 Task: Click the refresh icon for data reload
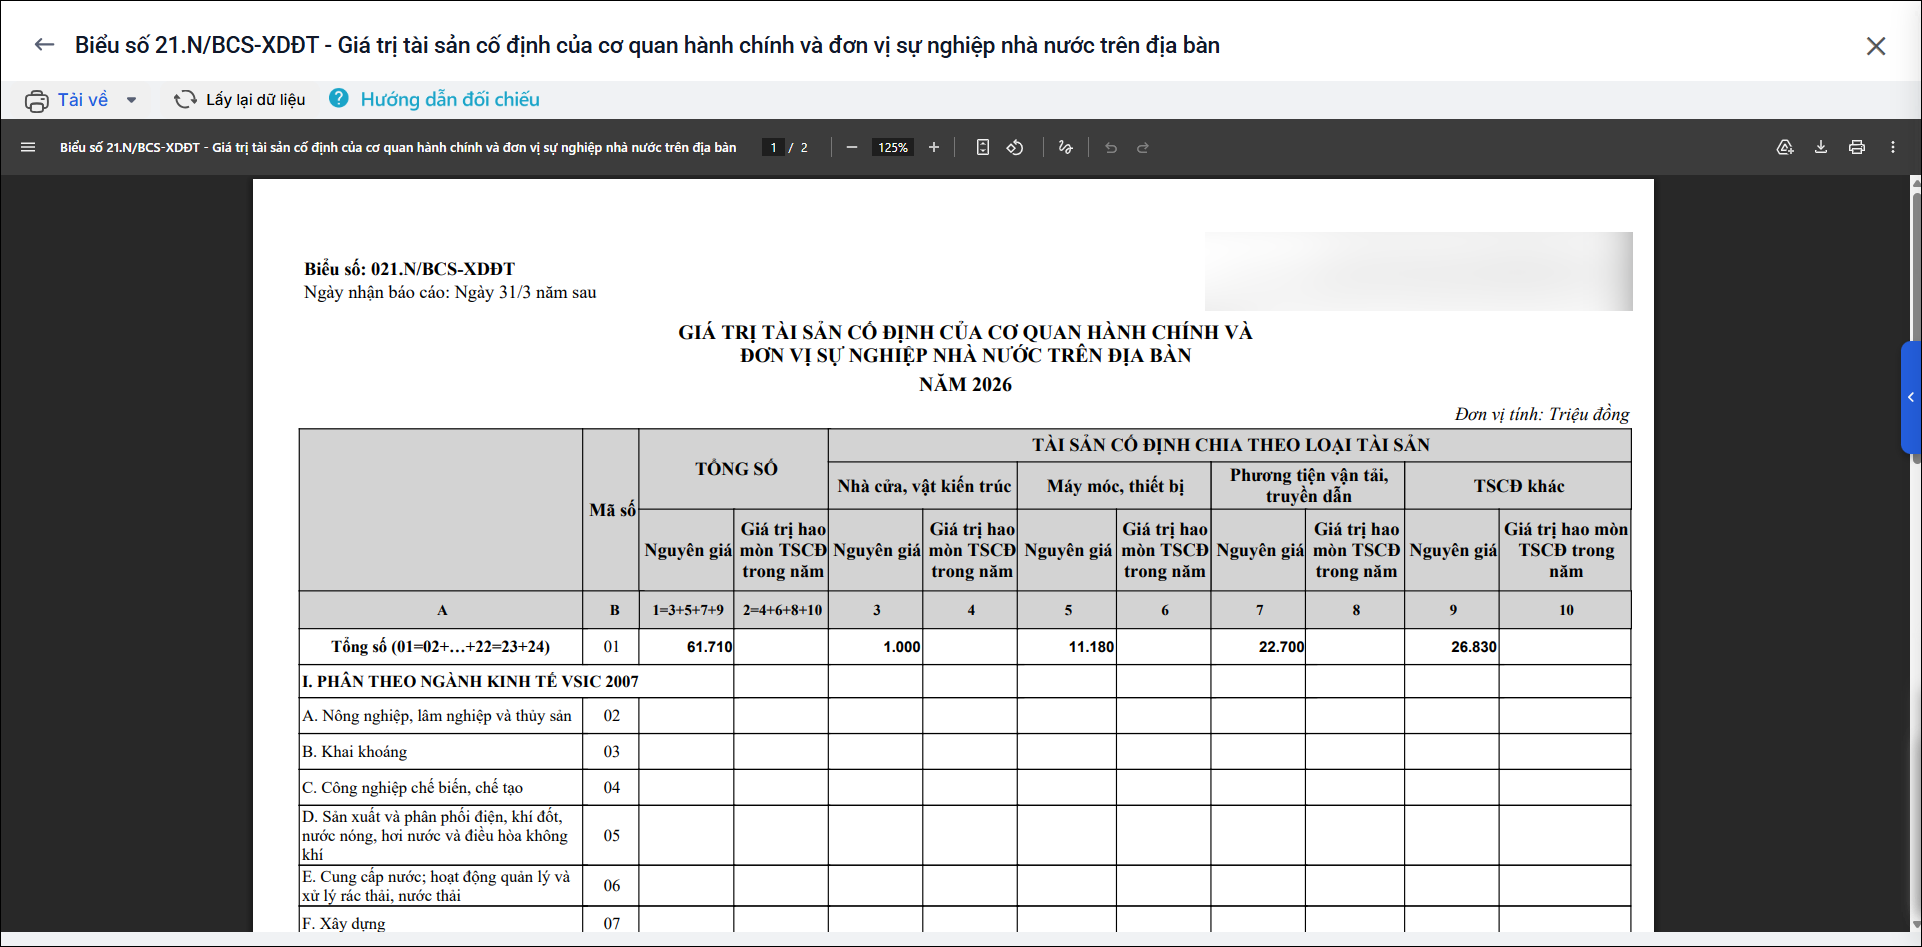tap(185, 99)
